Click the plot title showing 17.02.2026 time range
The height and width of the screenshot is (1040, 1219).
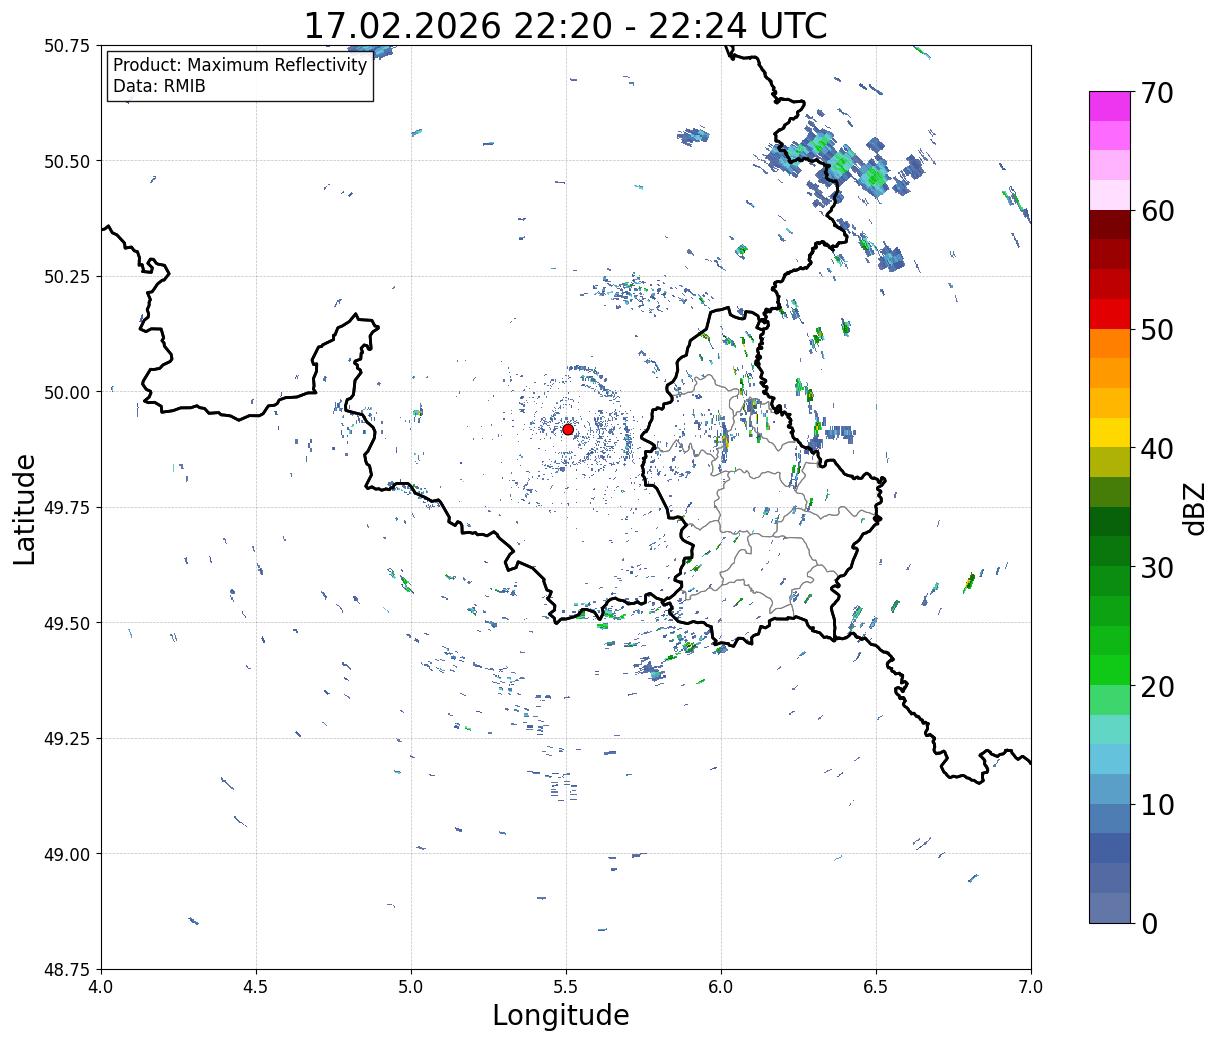coord(566,25)
